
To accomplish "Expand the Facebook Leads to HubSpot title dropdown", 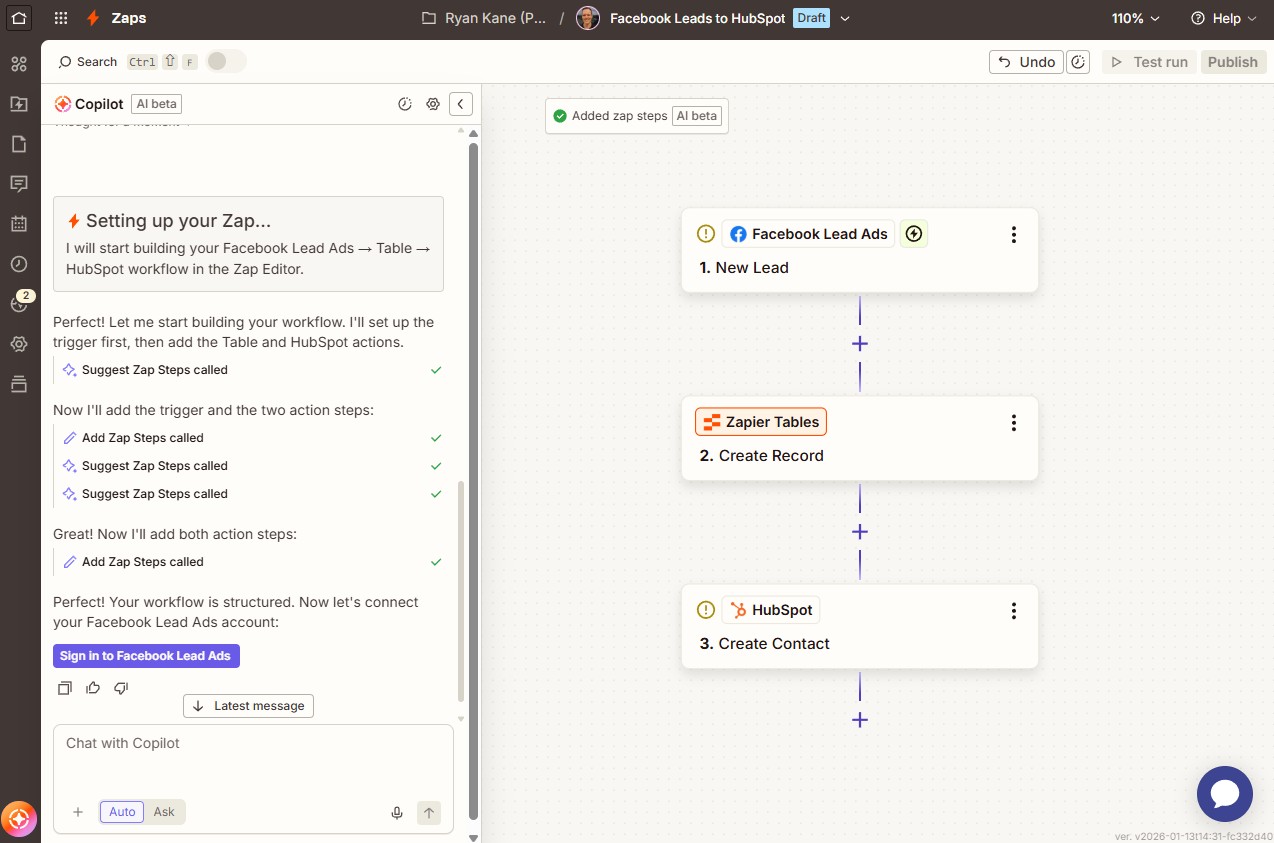I will pos(845,18).
